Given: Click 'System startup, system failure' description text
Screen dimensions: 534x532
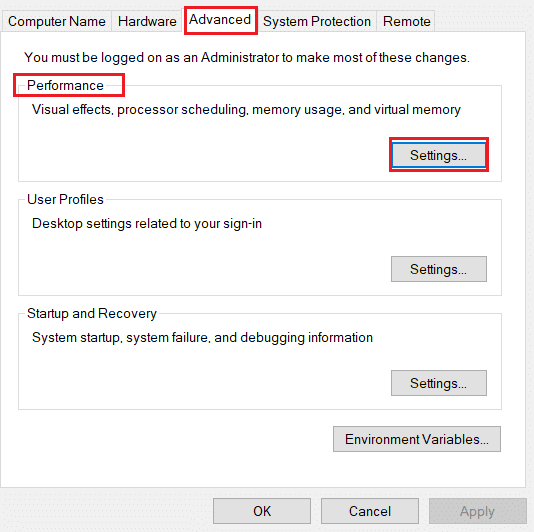Looking at the screenshot, I should (x=202, y=338).
